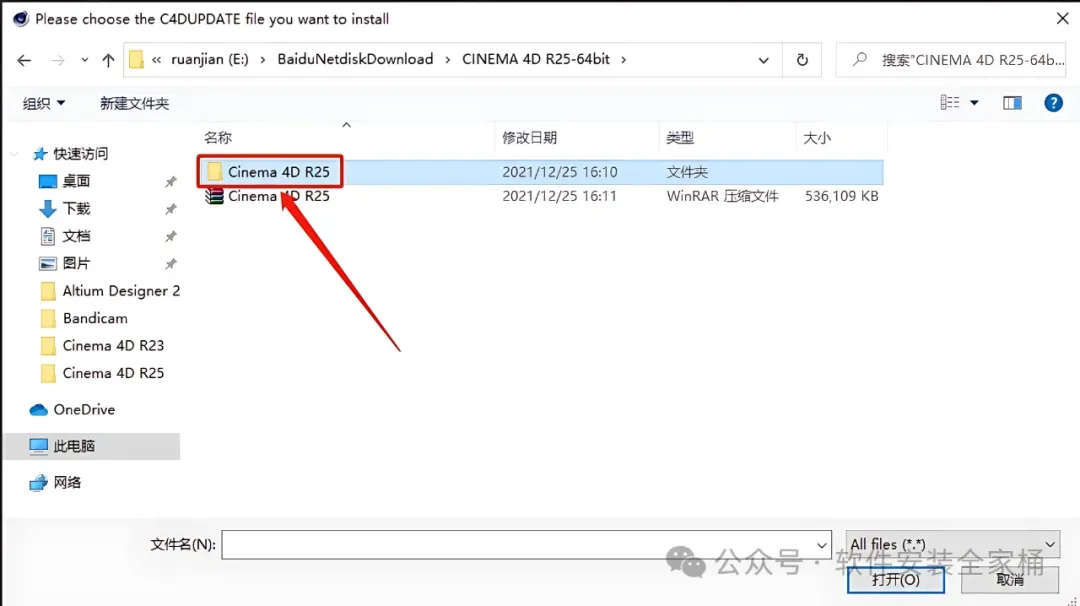Click ruanjian (E:) in address path
The width and height of the screenshot is (1080, 606).
(x=209, y=59)
